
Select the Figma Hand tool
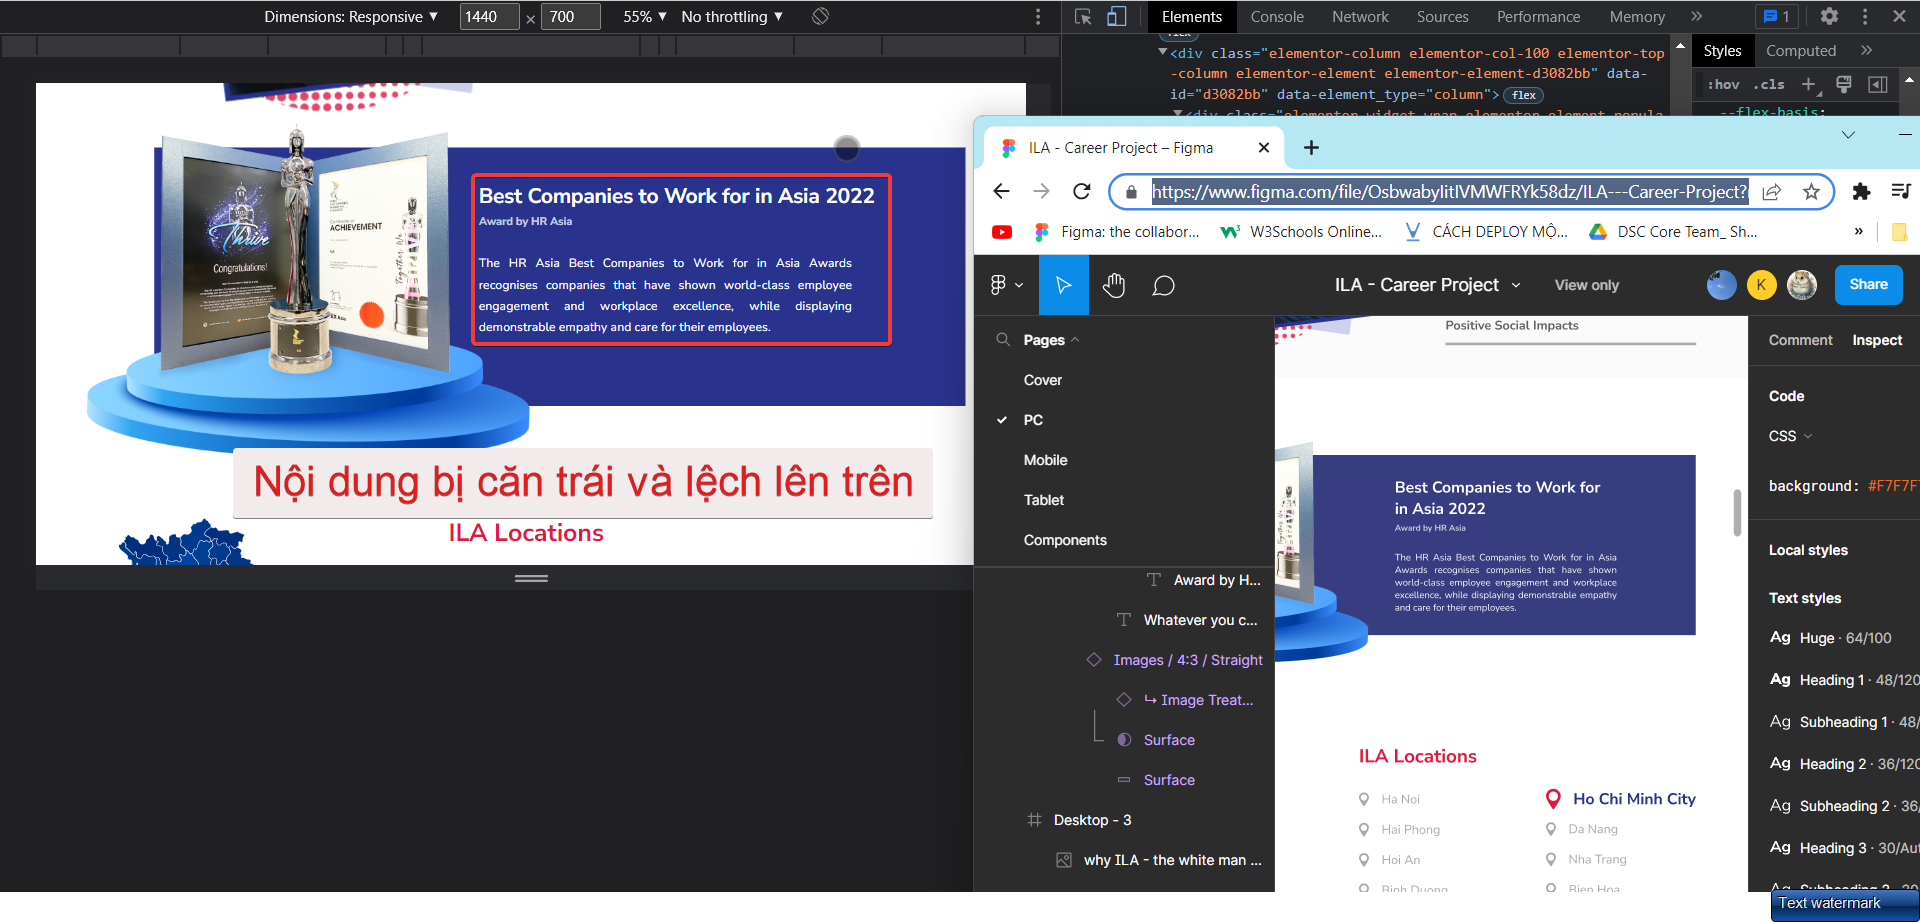click(x=1114, y=285)
